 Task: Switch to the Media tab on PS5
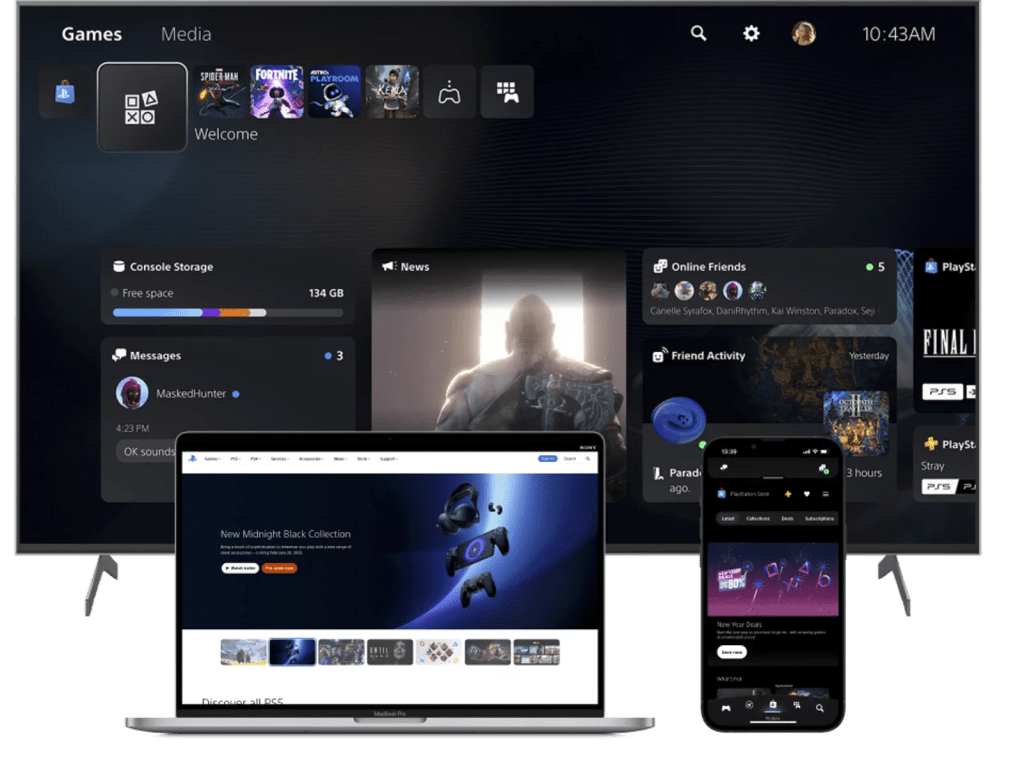pyautogui.click(x=186, y=34)
